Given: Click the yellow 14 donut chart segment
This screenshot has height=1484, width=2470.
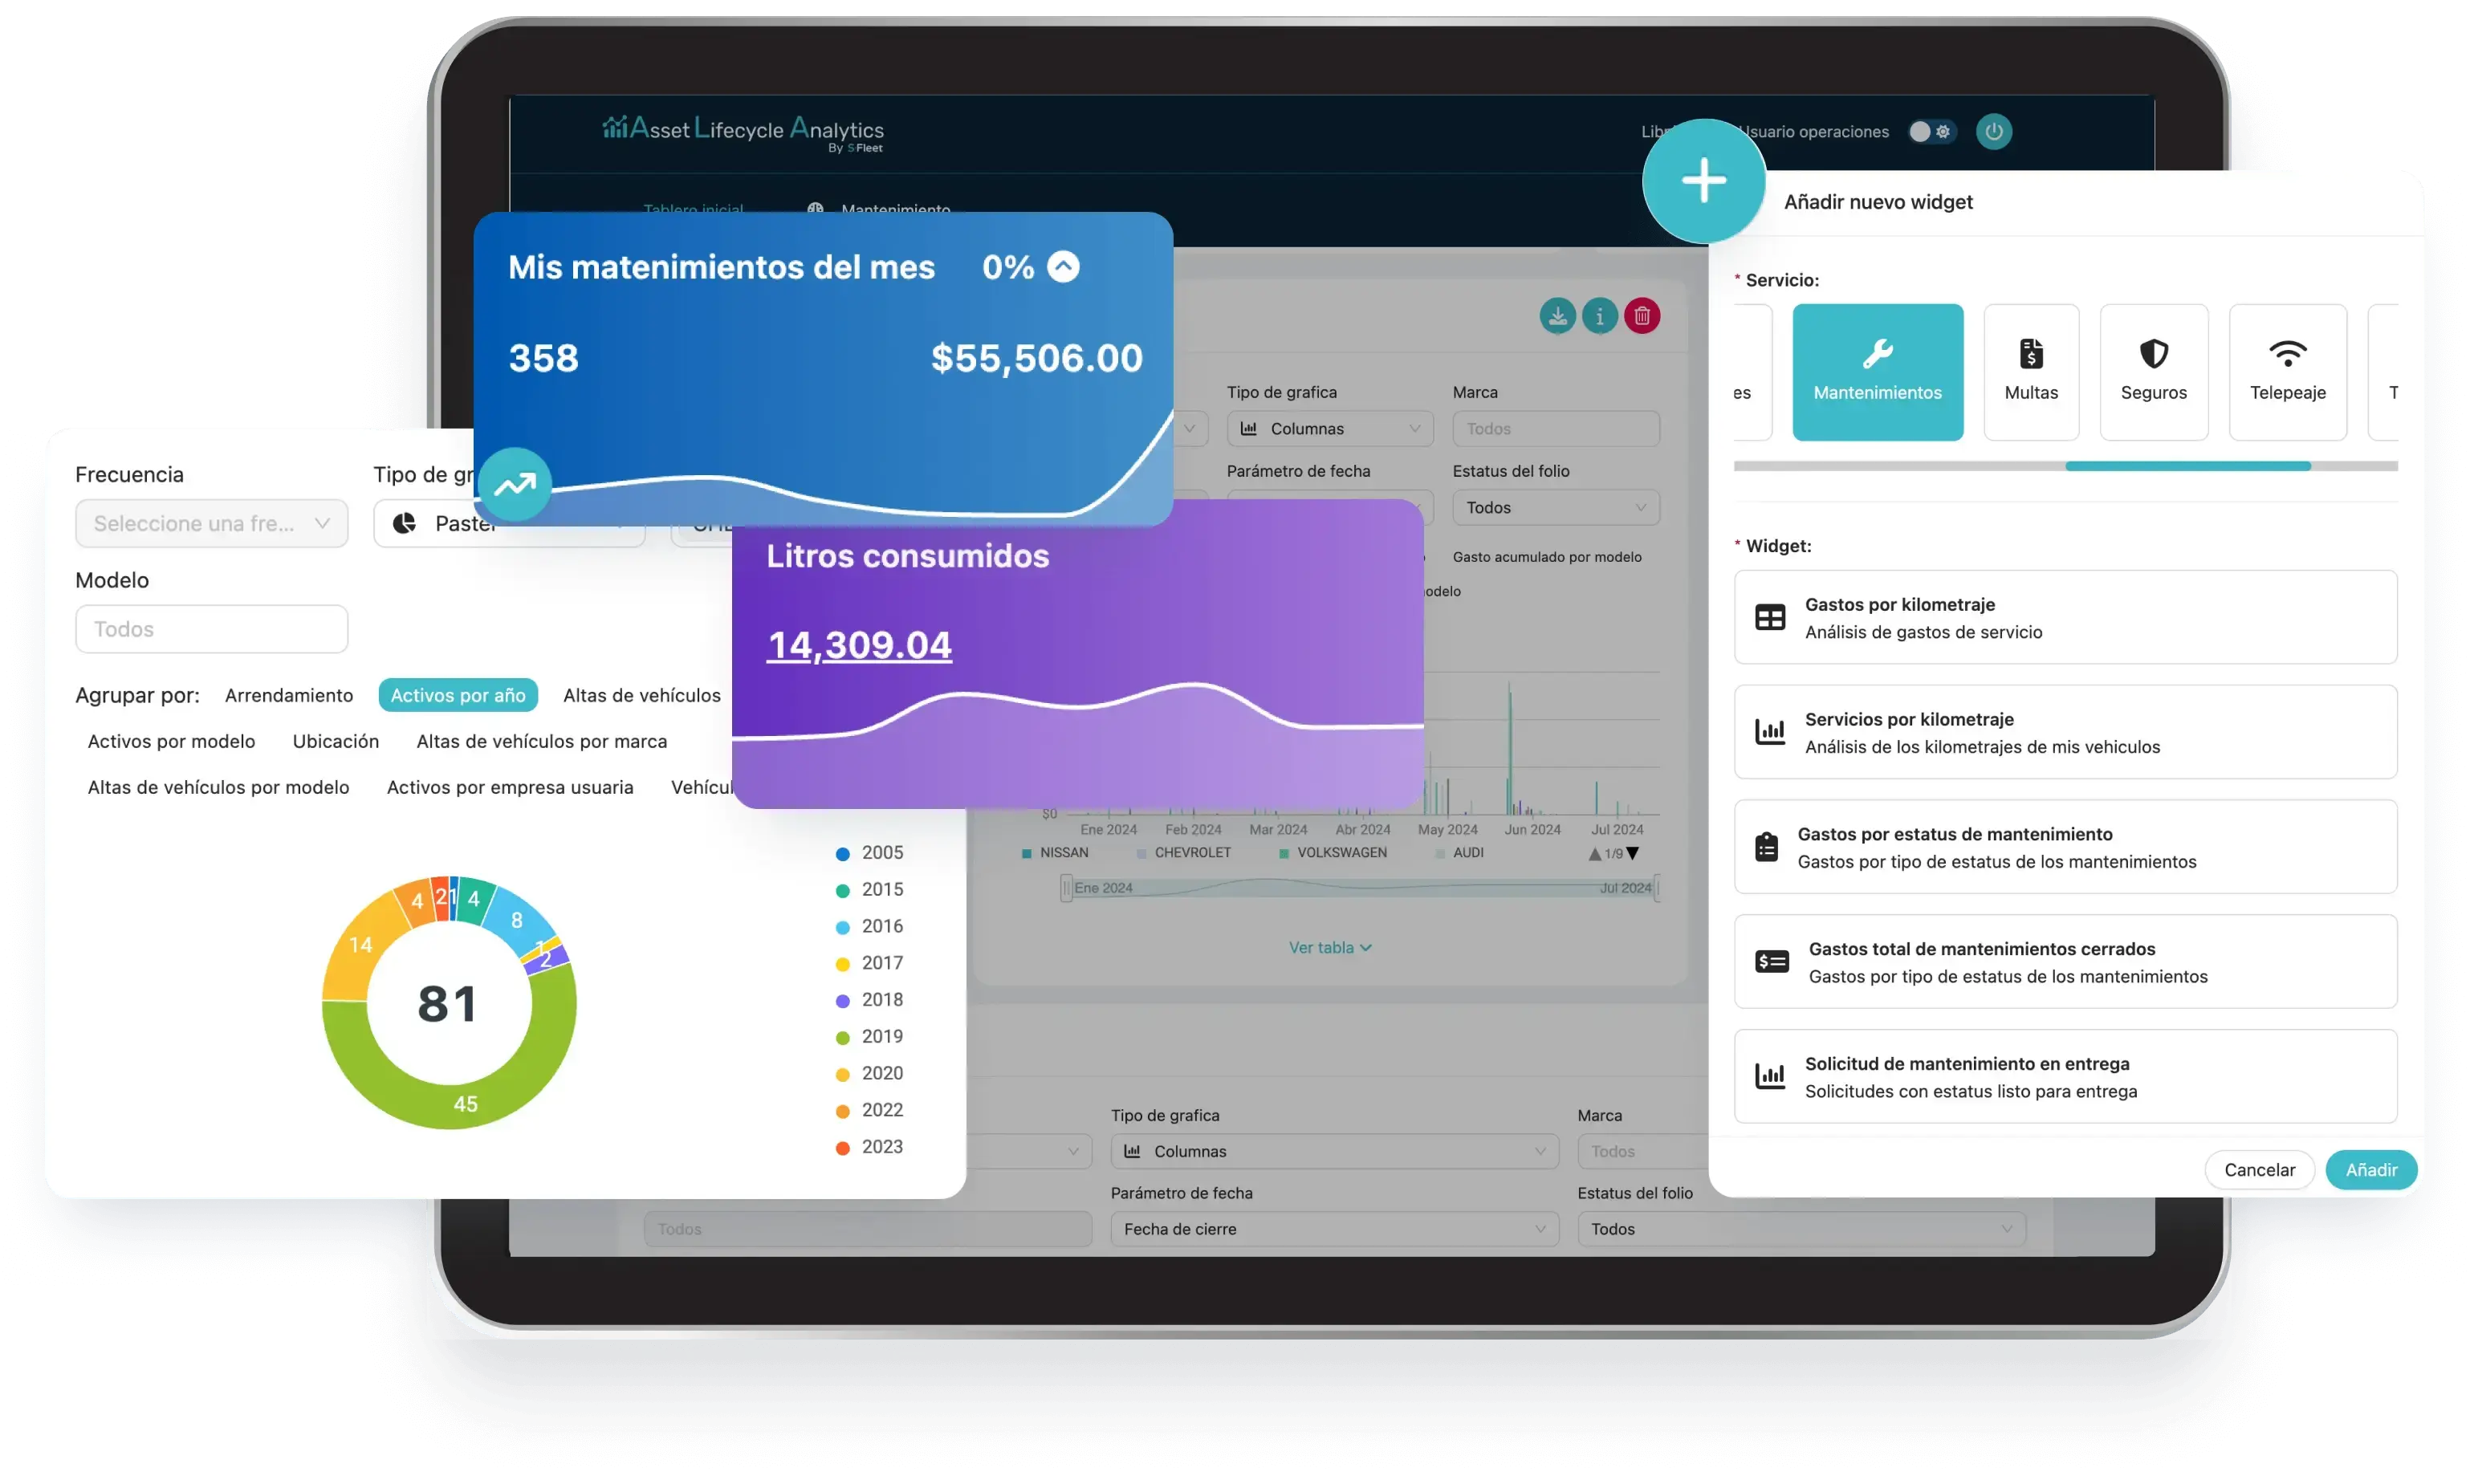Looking at the screenshot, I should [362, 946].
